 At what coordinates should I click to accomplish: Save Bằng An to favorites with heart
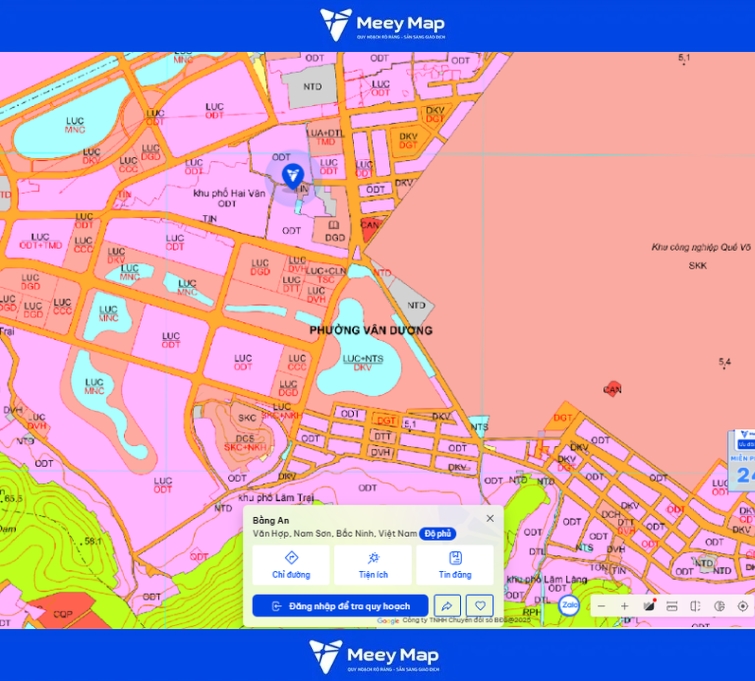coord(480,606)
